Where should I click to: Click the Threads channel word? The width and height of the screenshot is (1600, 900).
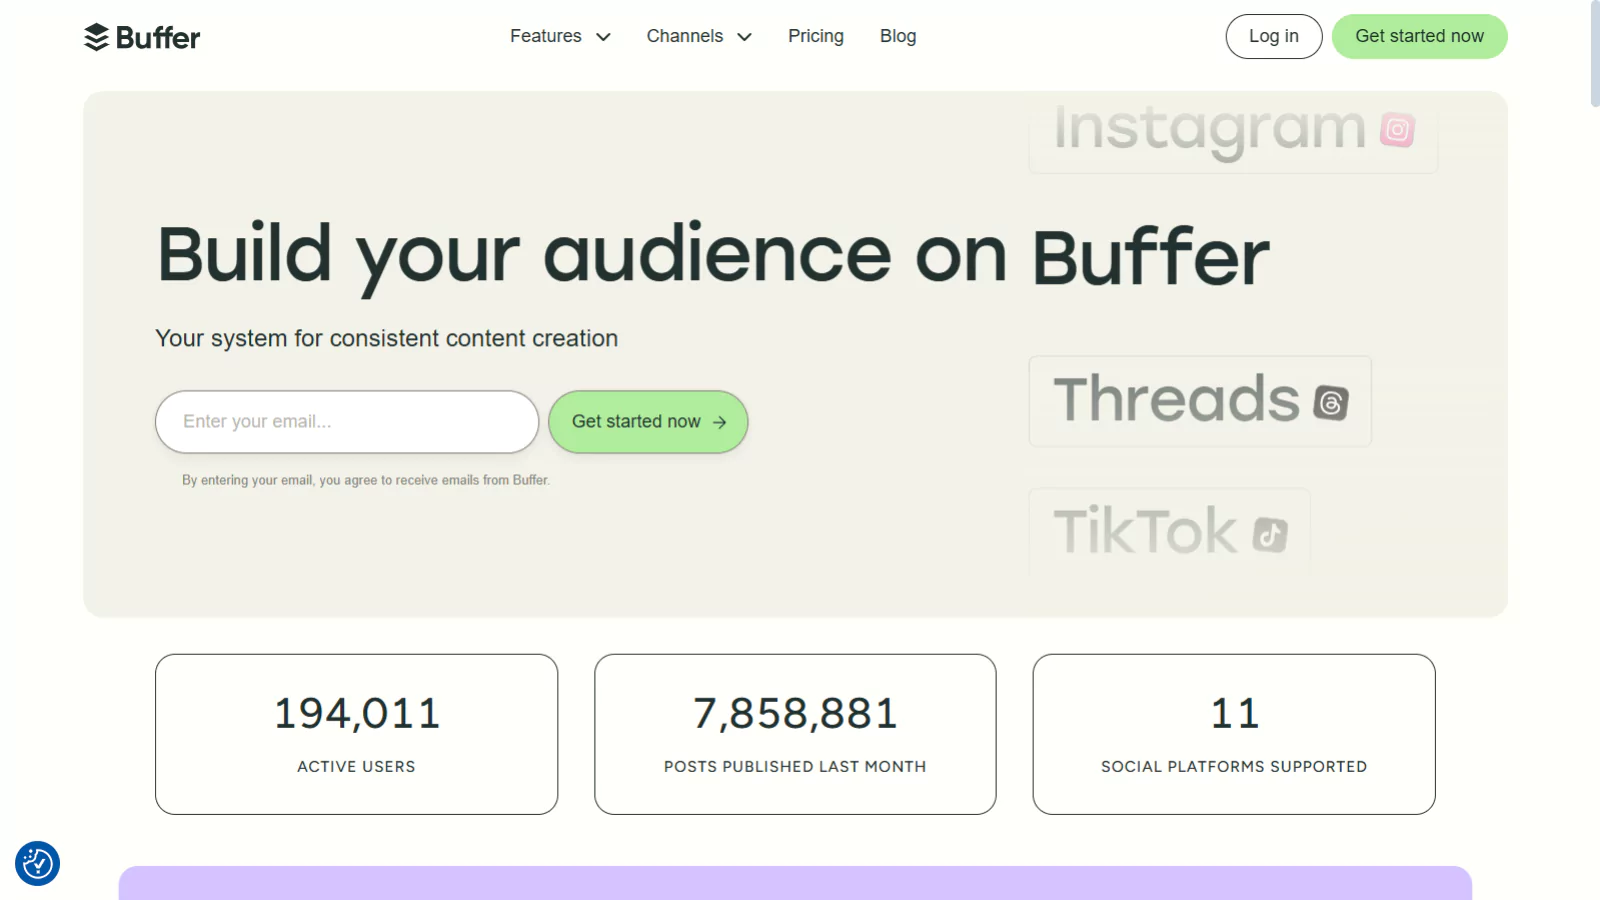[1176, 400]
